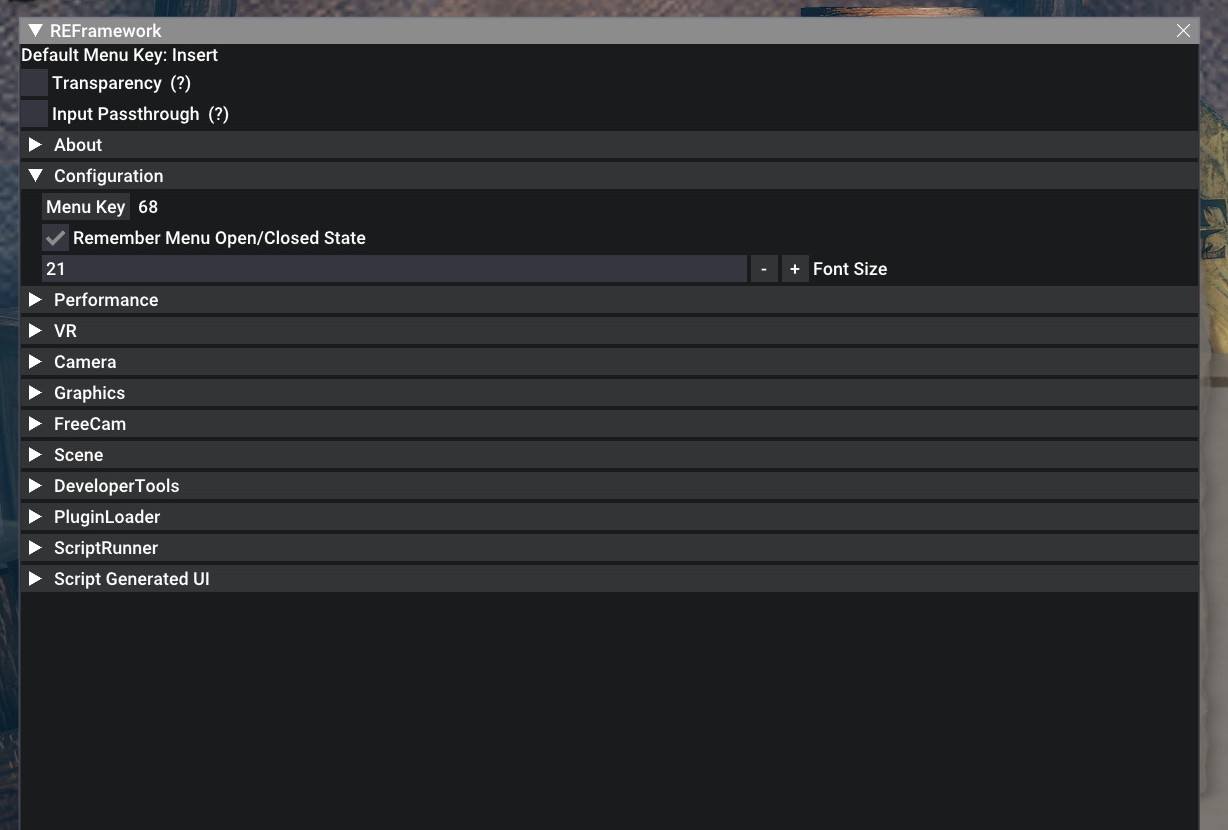The width and height of the screenshot is (1228, 830).
Task: Click the Menu Key button
Action: (86, 207)
